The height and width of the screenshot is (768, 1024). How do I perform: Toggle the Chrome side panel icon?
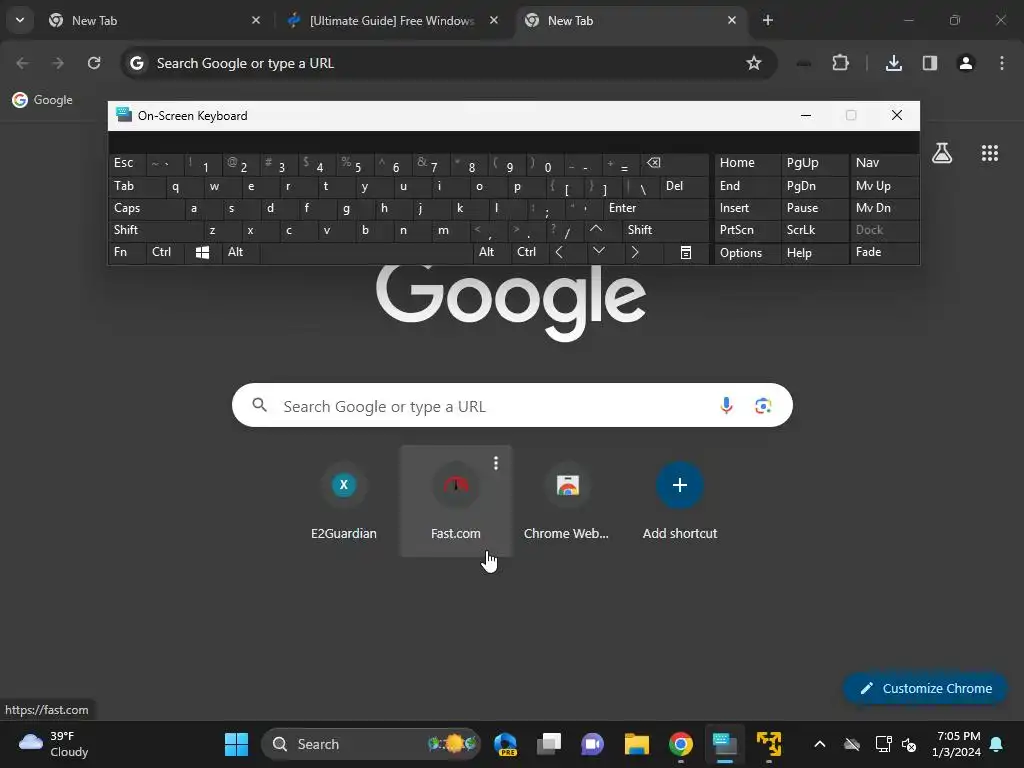click(x=929, y=63)
